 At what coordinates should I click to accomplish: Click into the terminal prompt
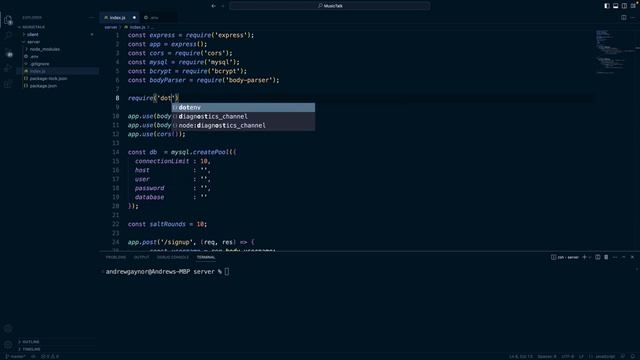[x=227, y=271]
